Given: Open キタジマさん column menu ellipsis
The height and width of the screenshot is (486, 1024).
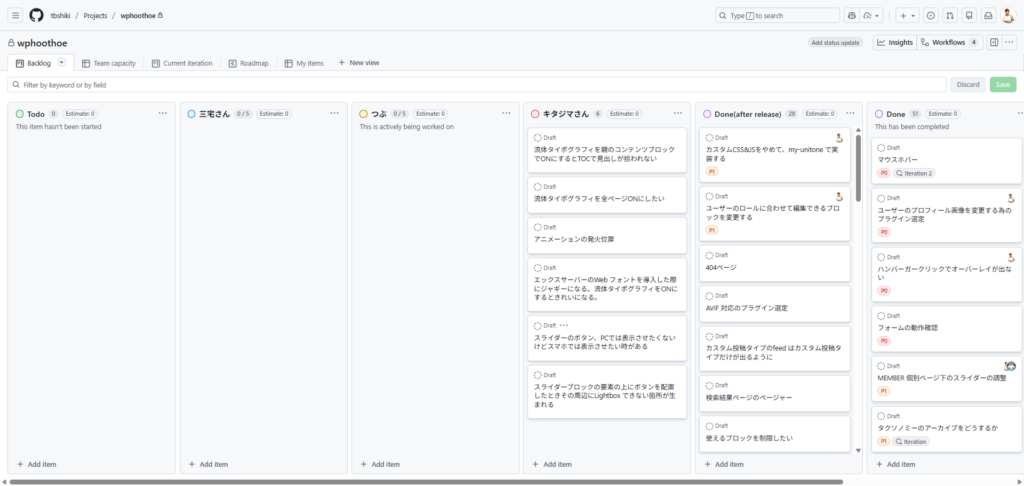Looking at the screenshot, I should (678, 113).
